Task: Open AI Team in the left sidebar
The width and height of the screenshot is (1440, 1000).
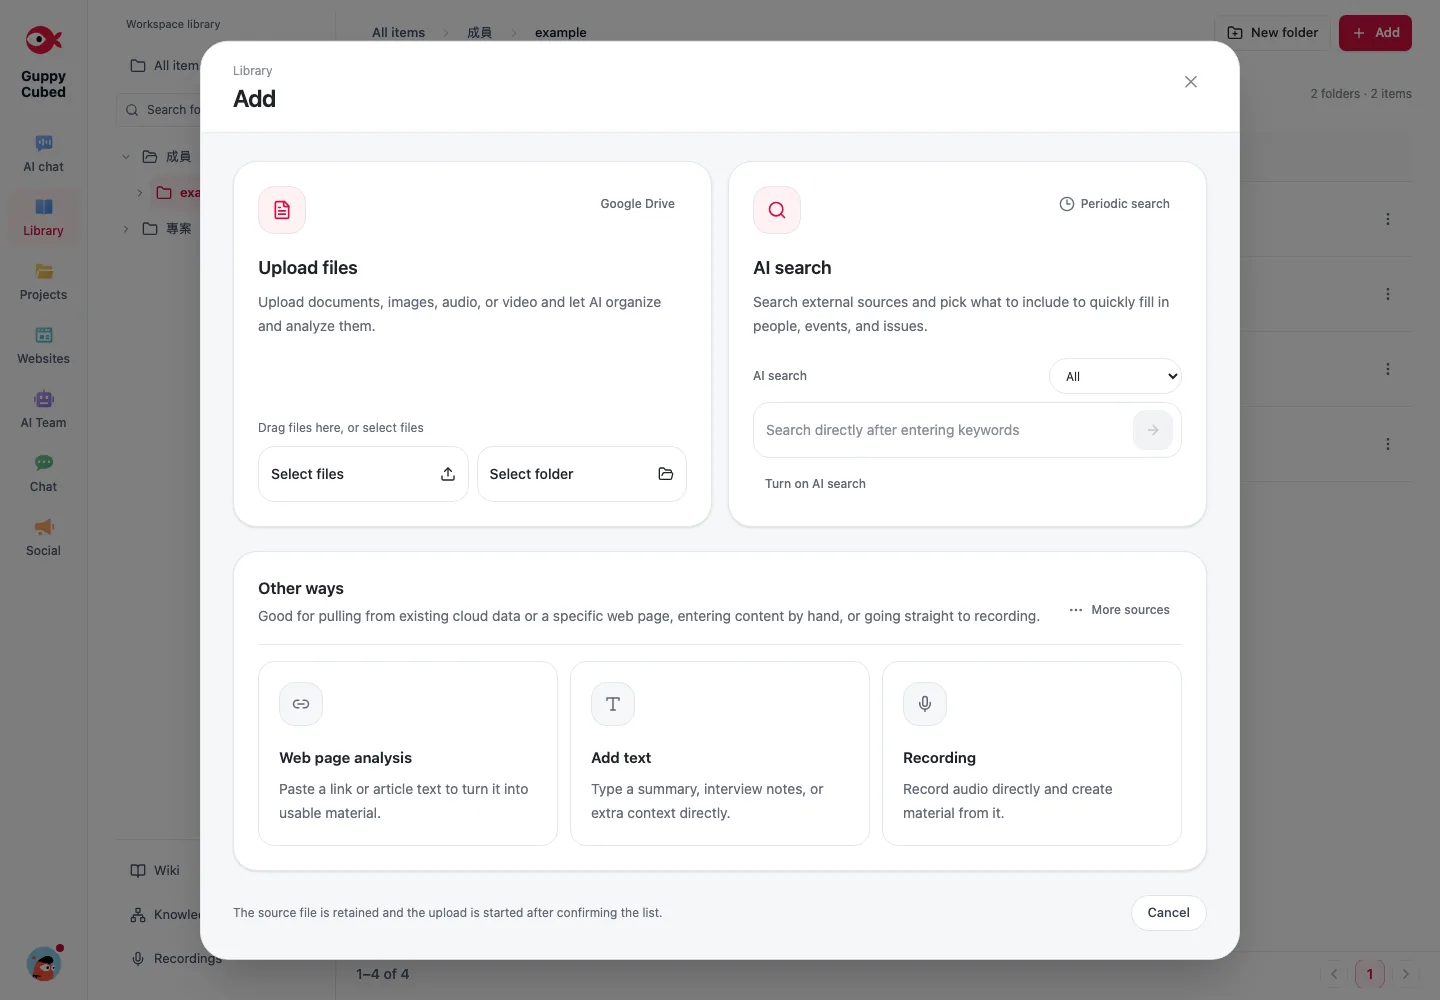Action: (43, 410)
